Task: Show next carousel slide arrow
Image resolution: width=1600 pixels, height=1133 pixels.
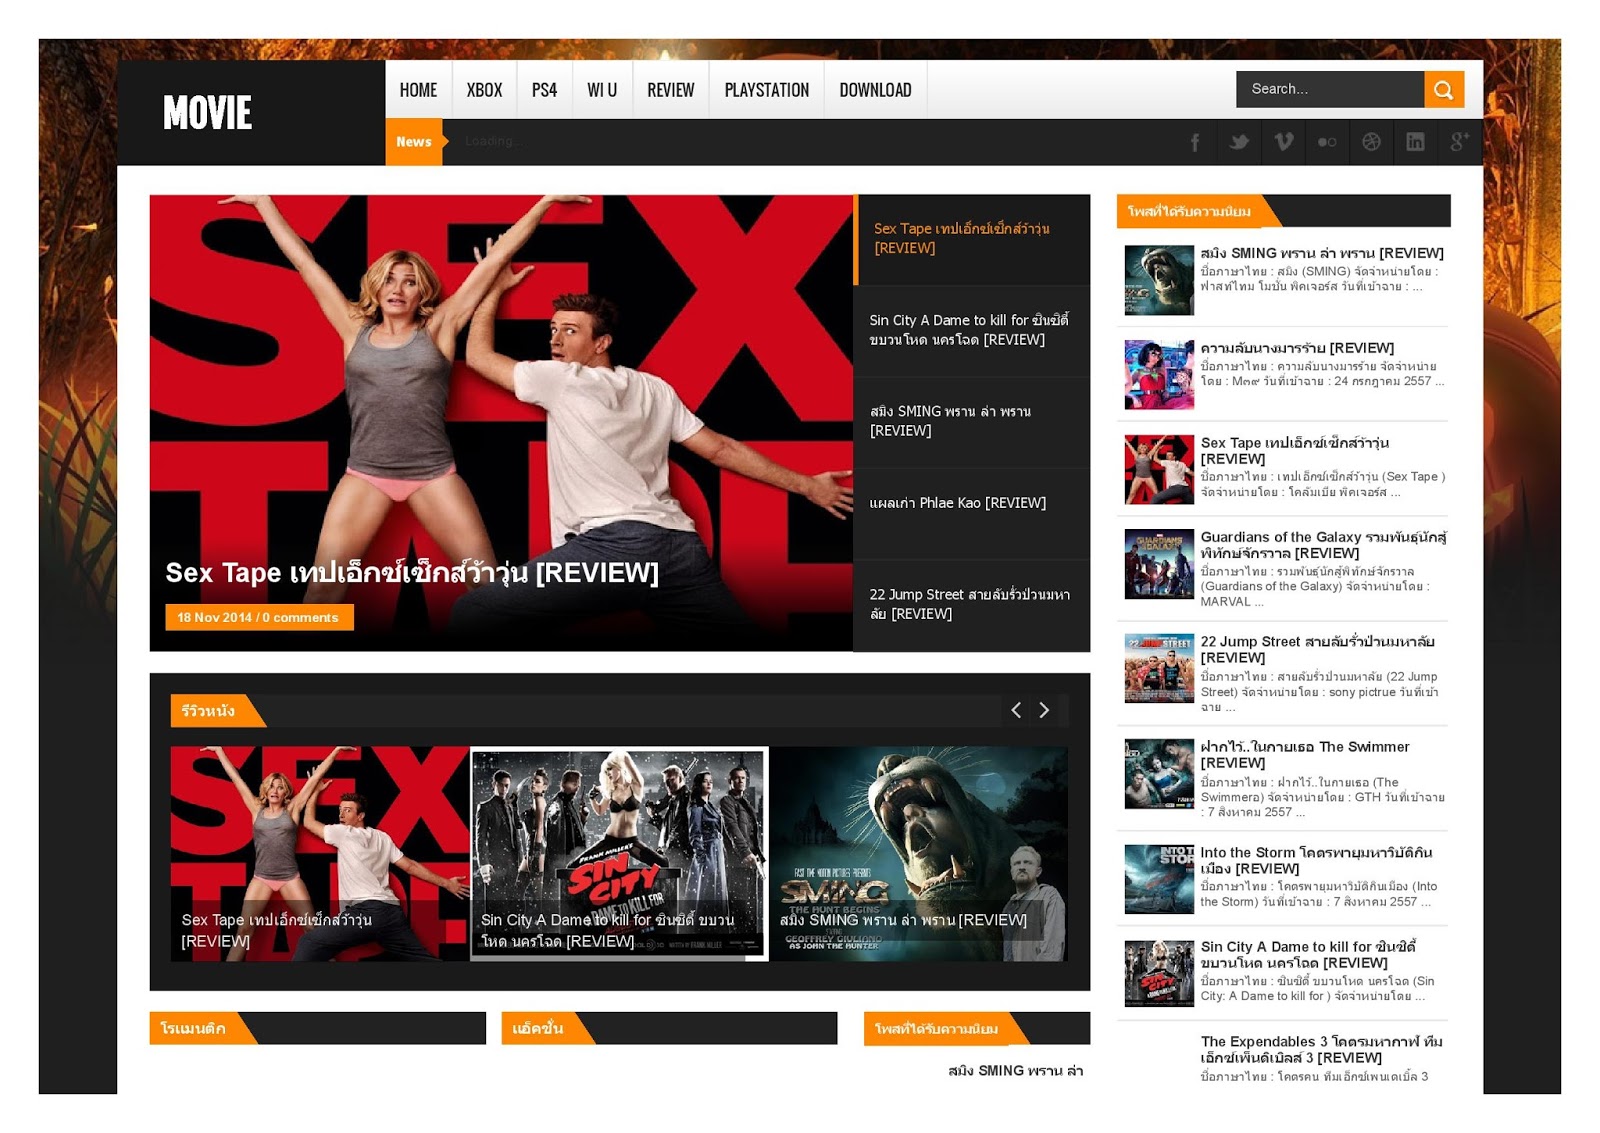Action: coord(1044,710)
